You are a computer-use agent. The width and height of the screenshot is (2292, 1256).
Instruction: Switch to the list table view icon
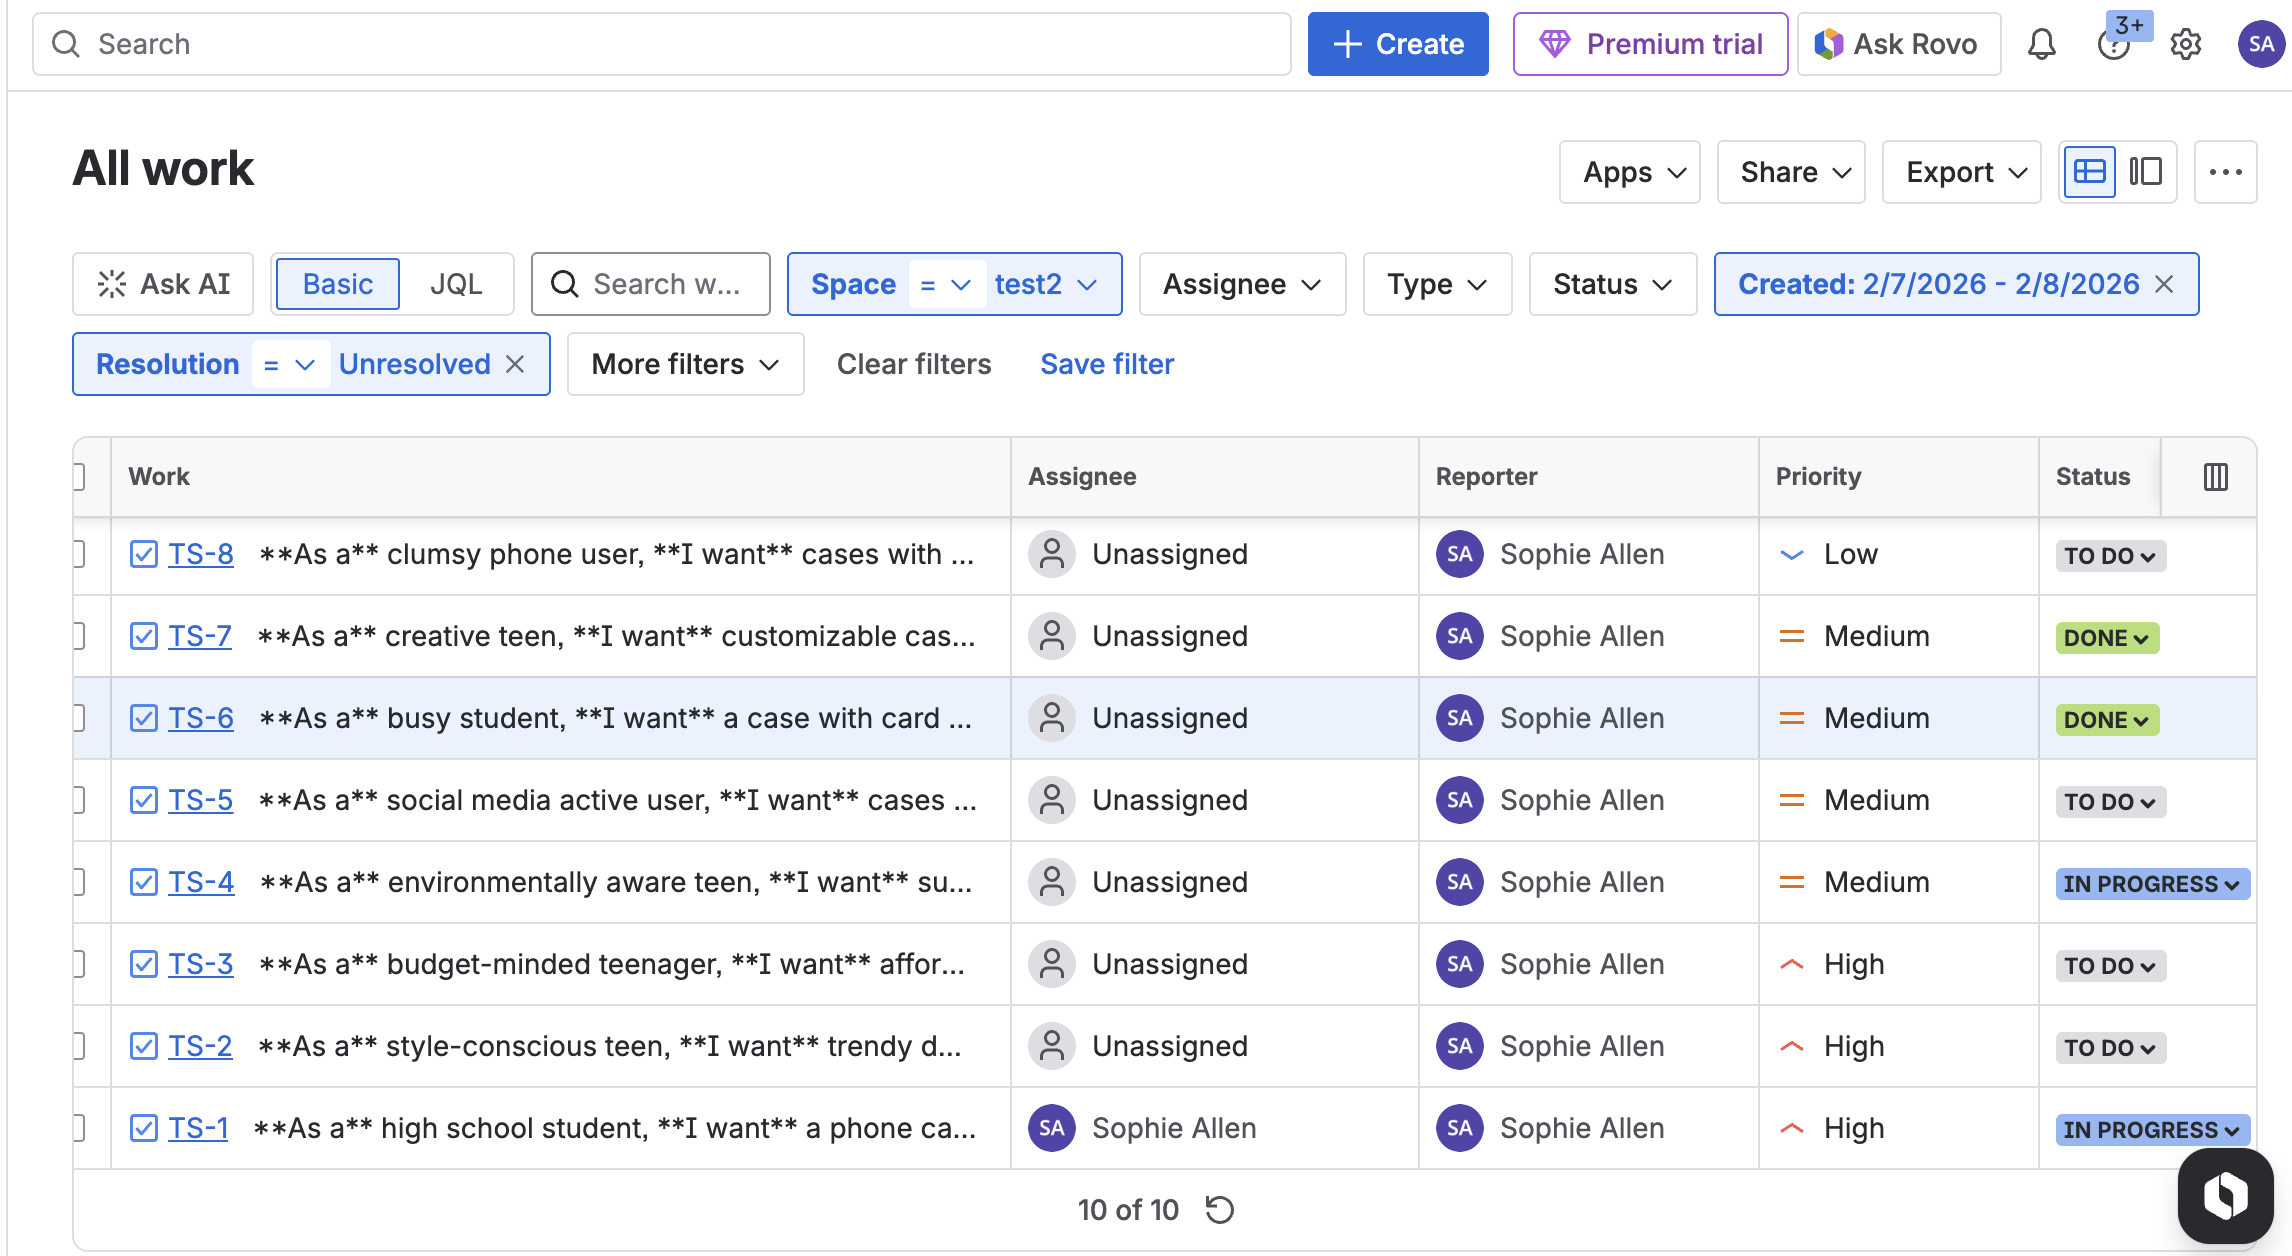click(2089, 172)
